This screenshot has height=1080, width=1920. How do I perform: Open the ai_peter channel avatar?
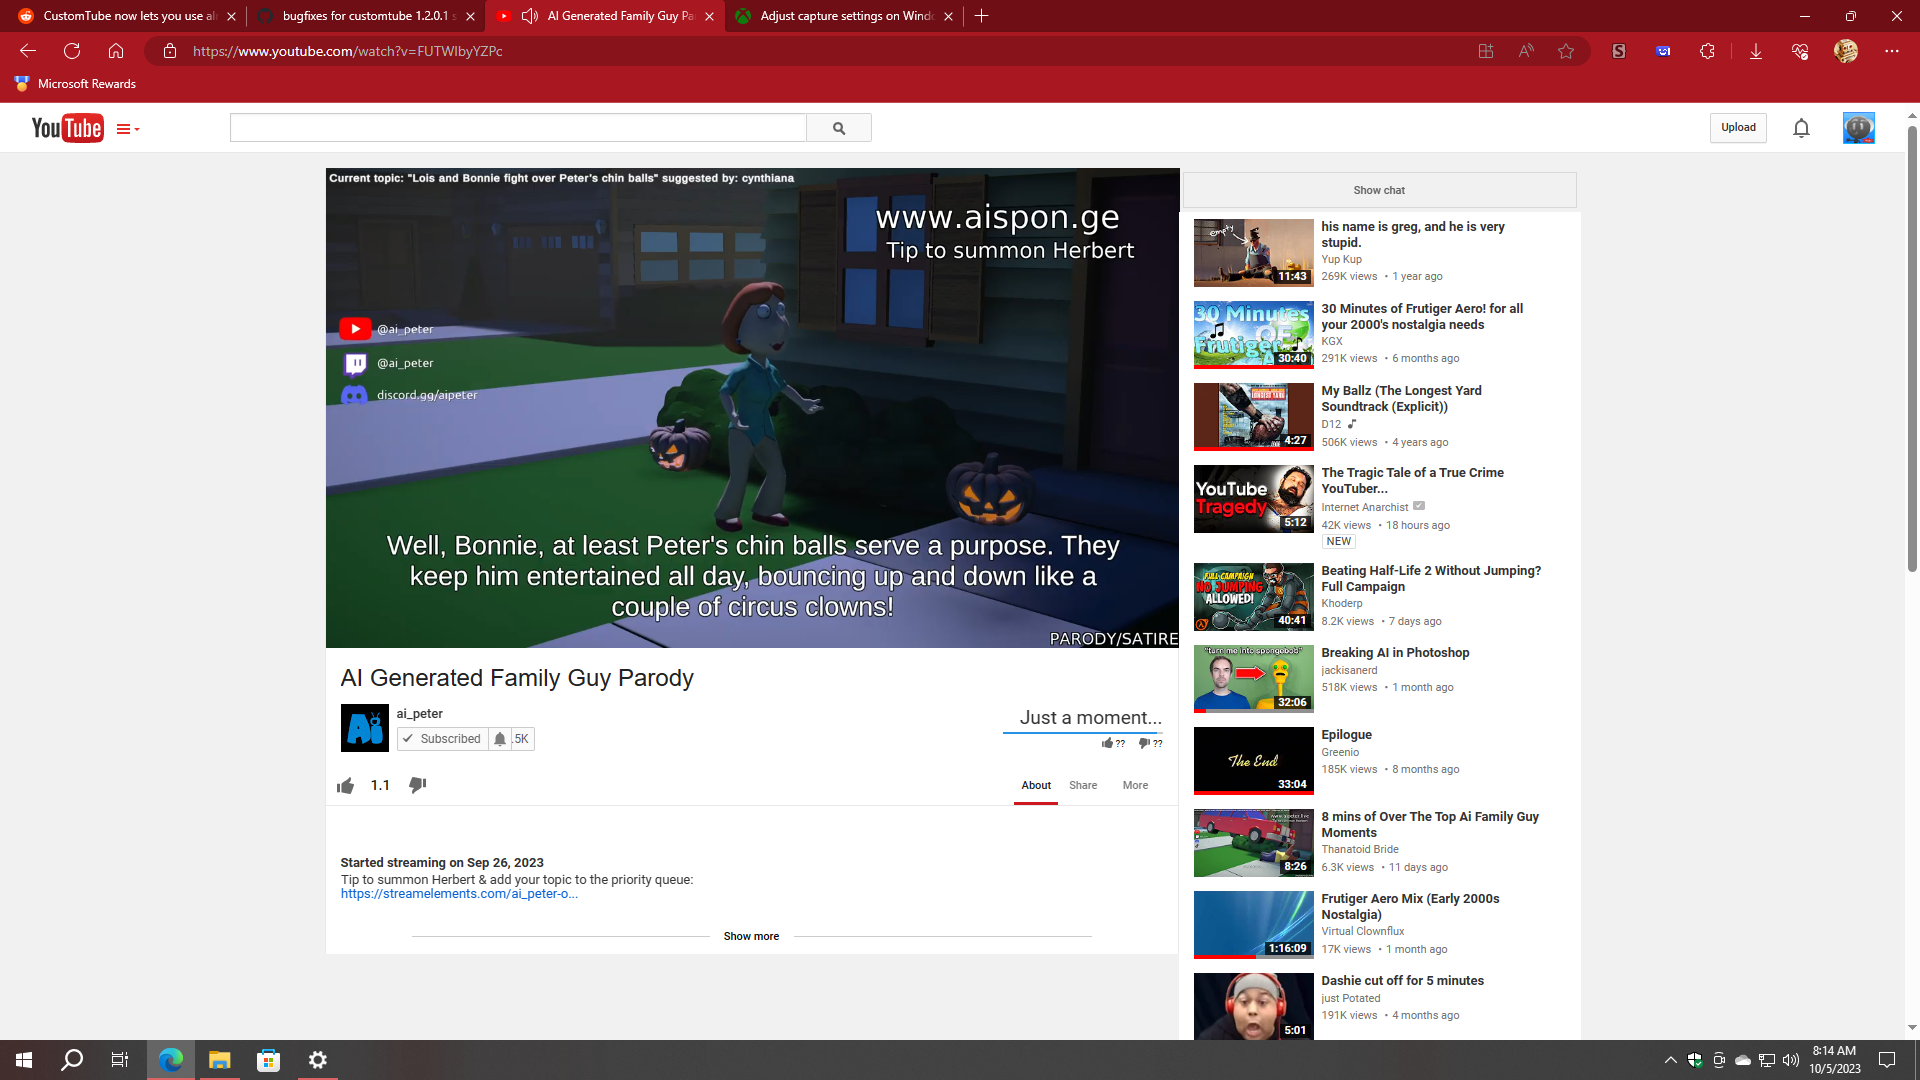click(x=364, y=728)
